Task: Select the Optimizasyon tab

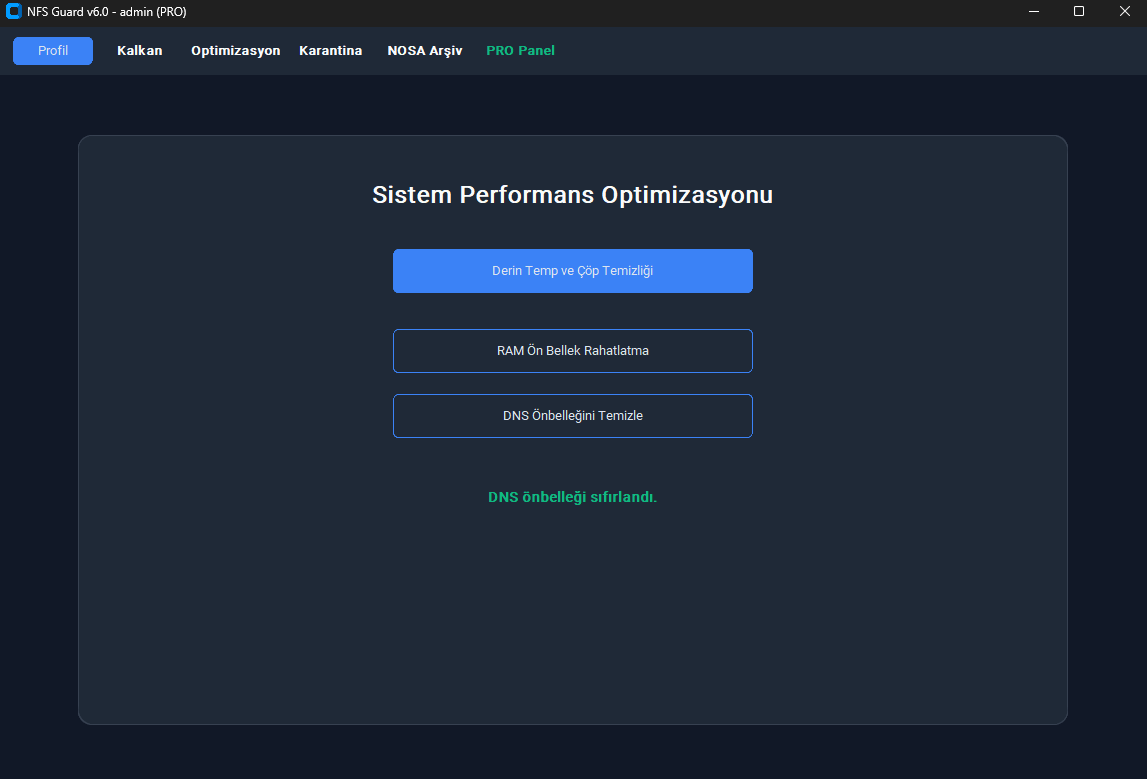Action: (x=236, y=50)
